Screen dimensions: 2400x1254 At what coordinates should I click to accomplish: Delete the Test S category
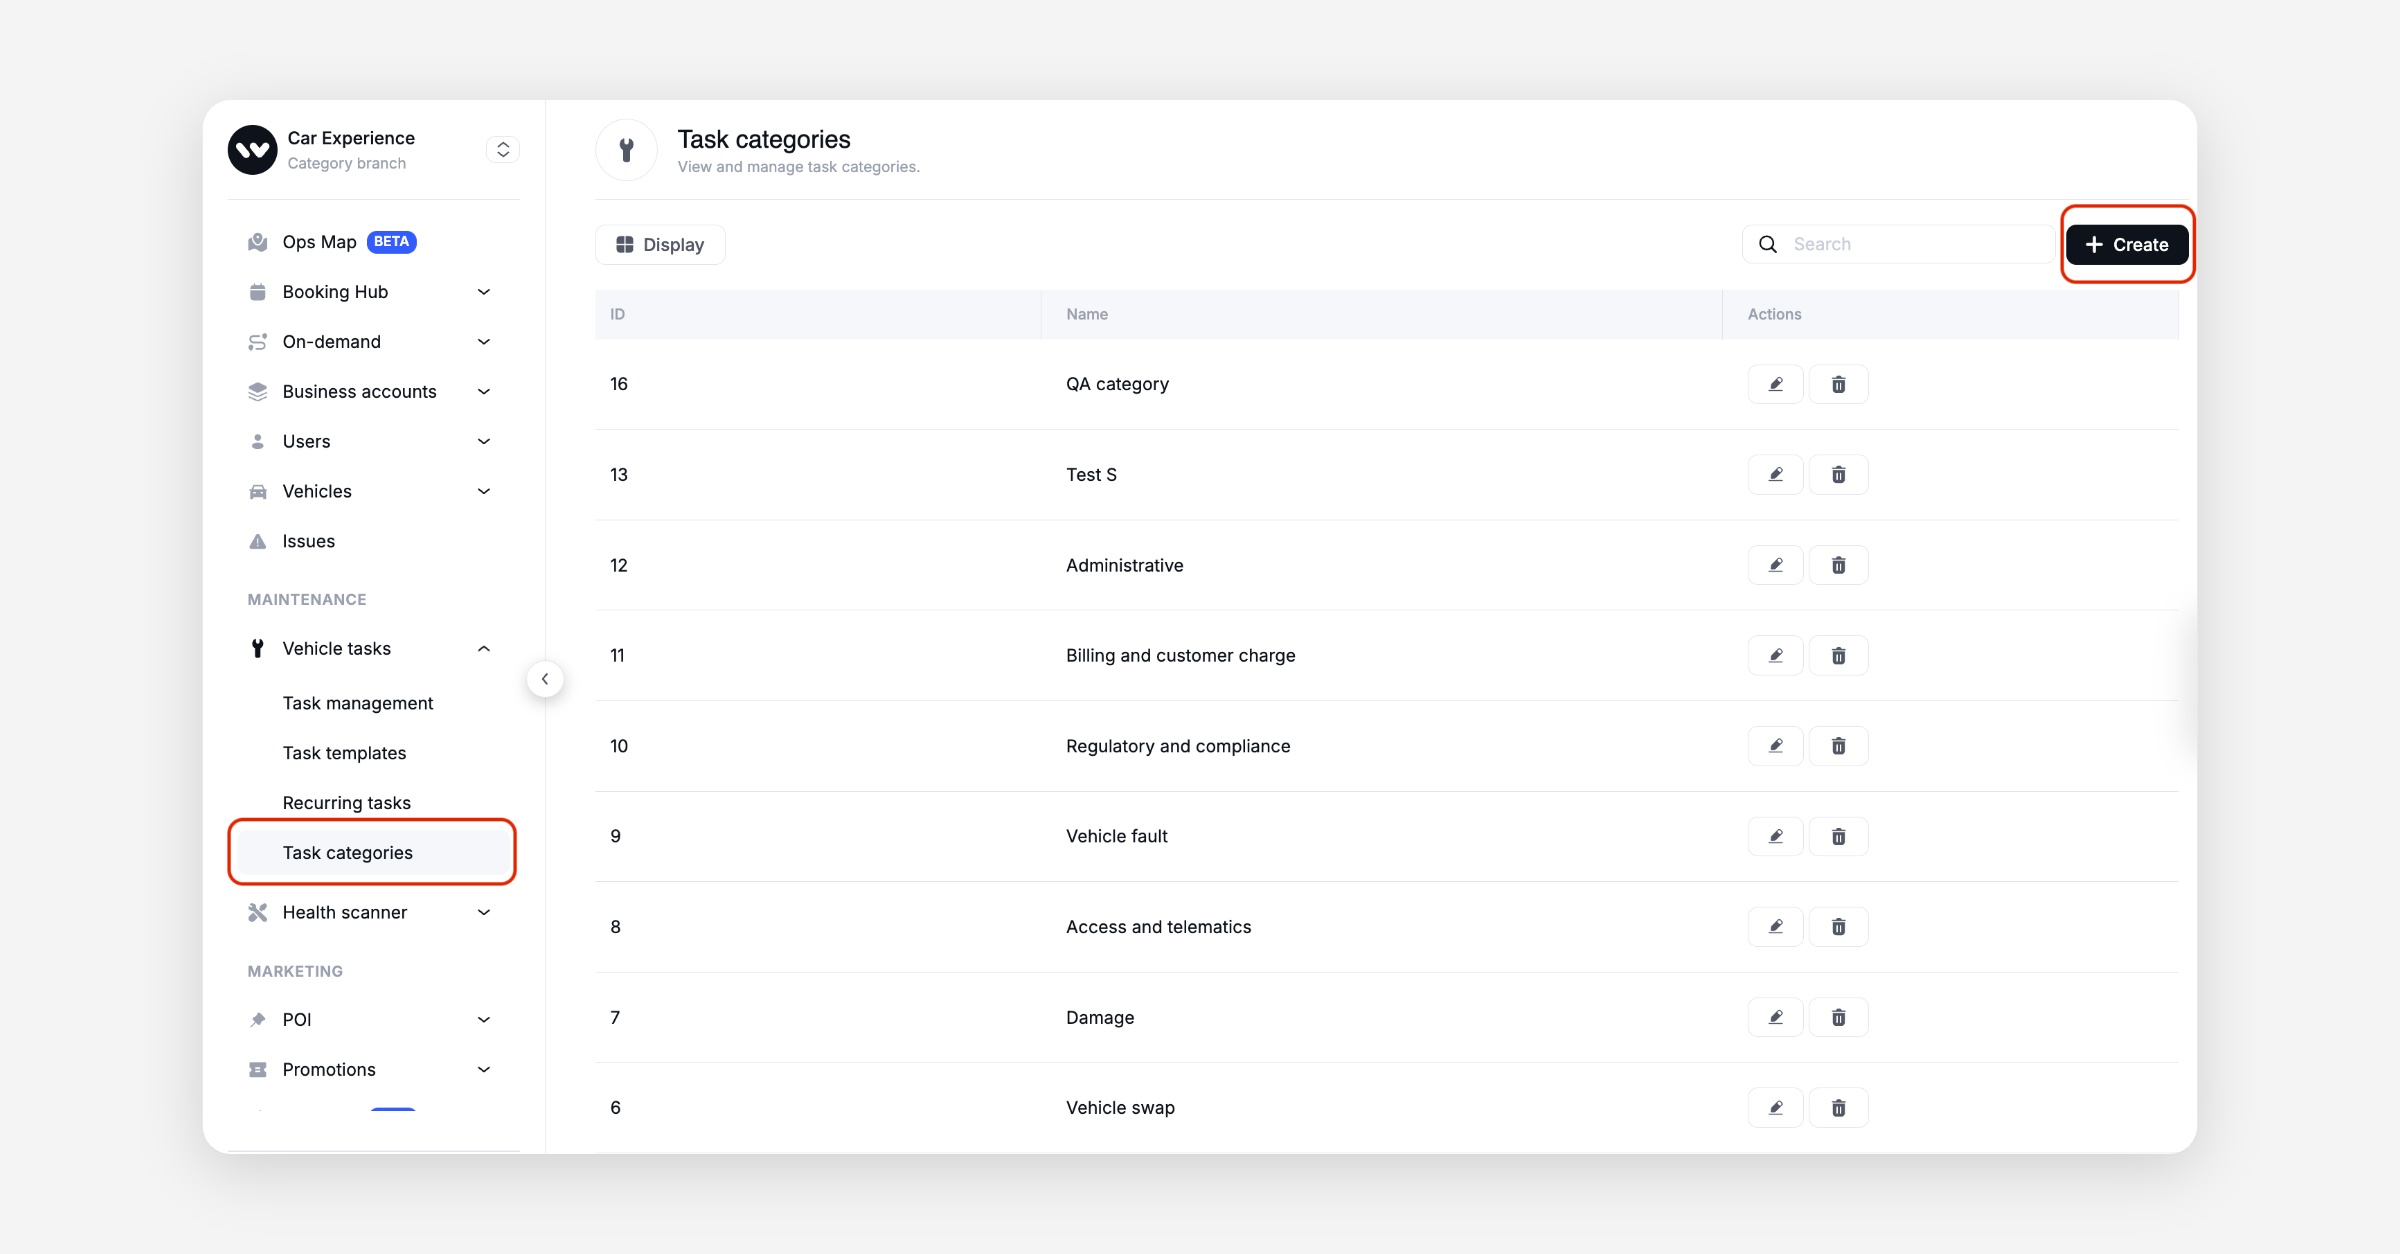pyautogui.click(x=1838, y=475)
